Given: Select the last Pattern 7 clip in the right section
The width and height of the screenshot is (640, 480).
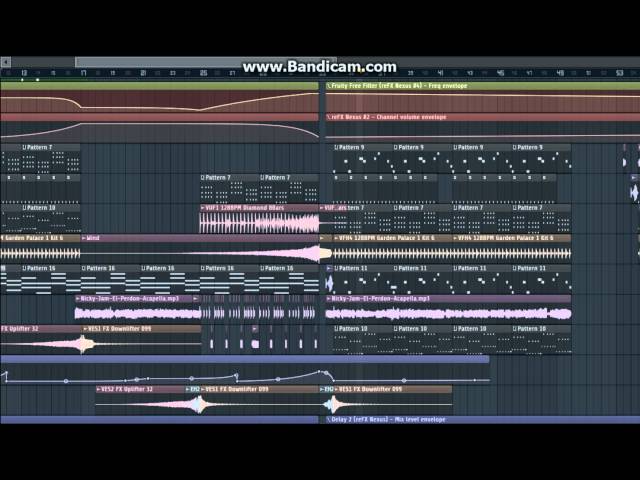Looking at the screenshot, I should coord(541,219).
